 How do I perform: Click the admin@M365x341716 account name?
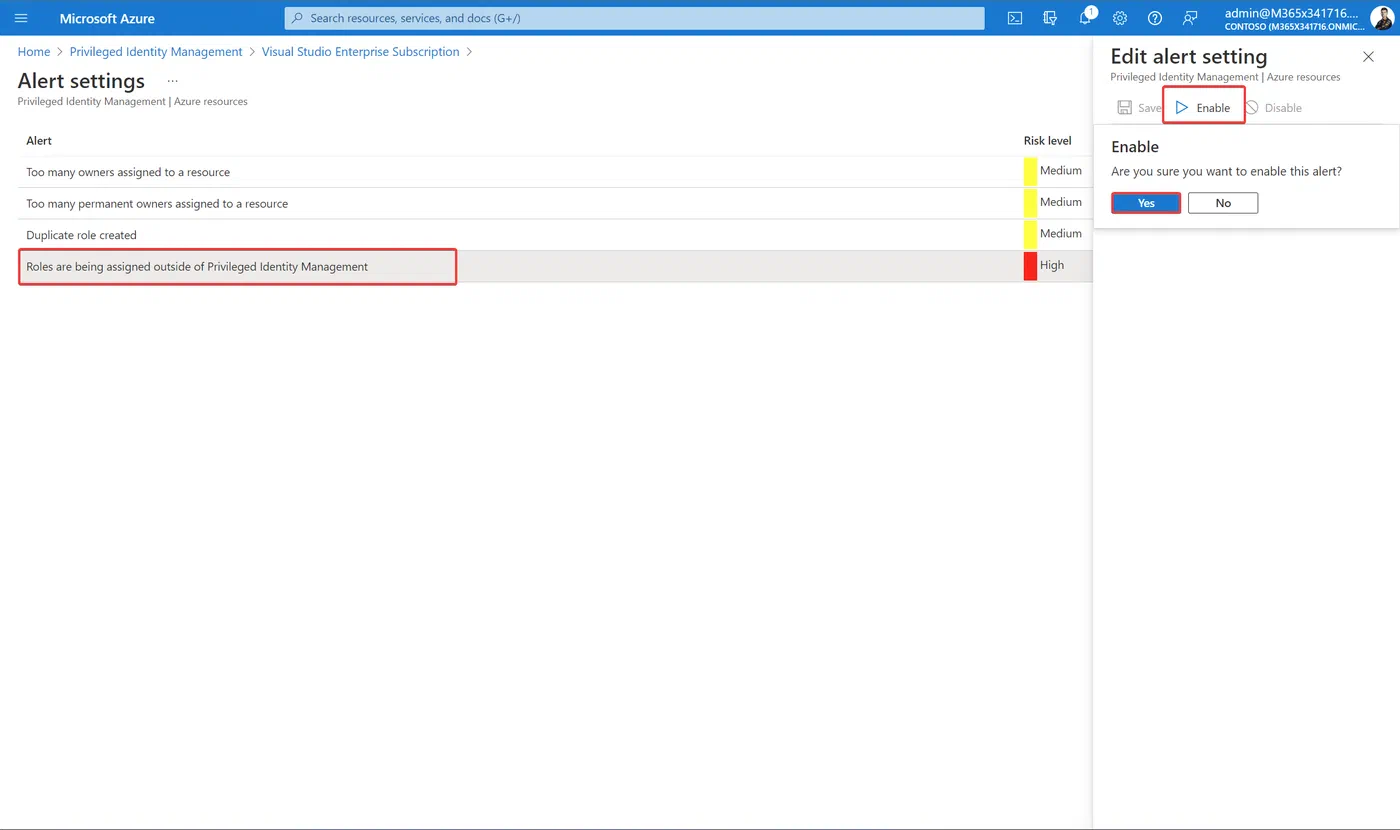[1292, 13]
